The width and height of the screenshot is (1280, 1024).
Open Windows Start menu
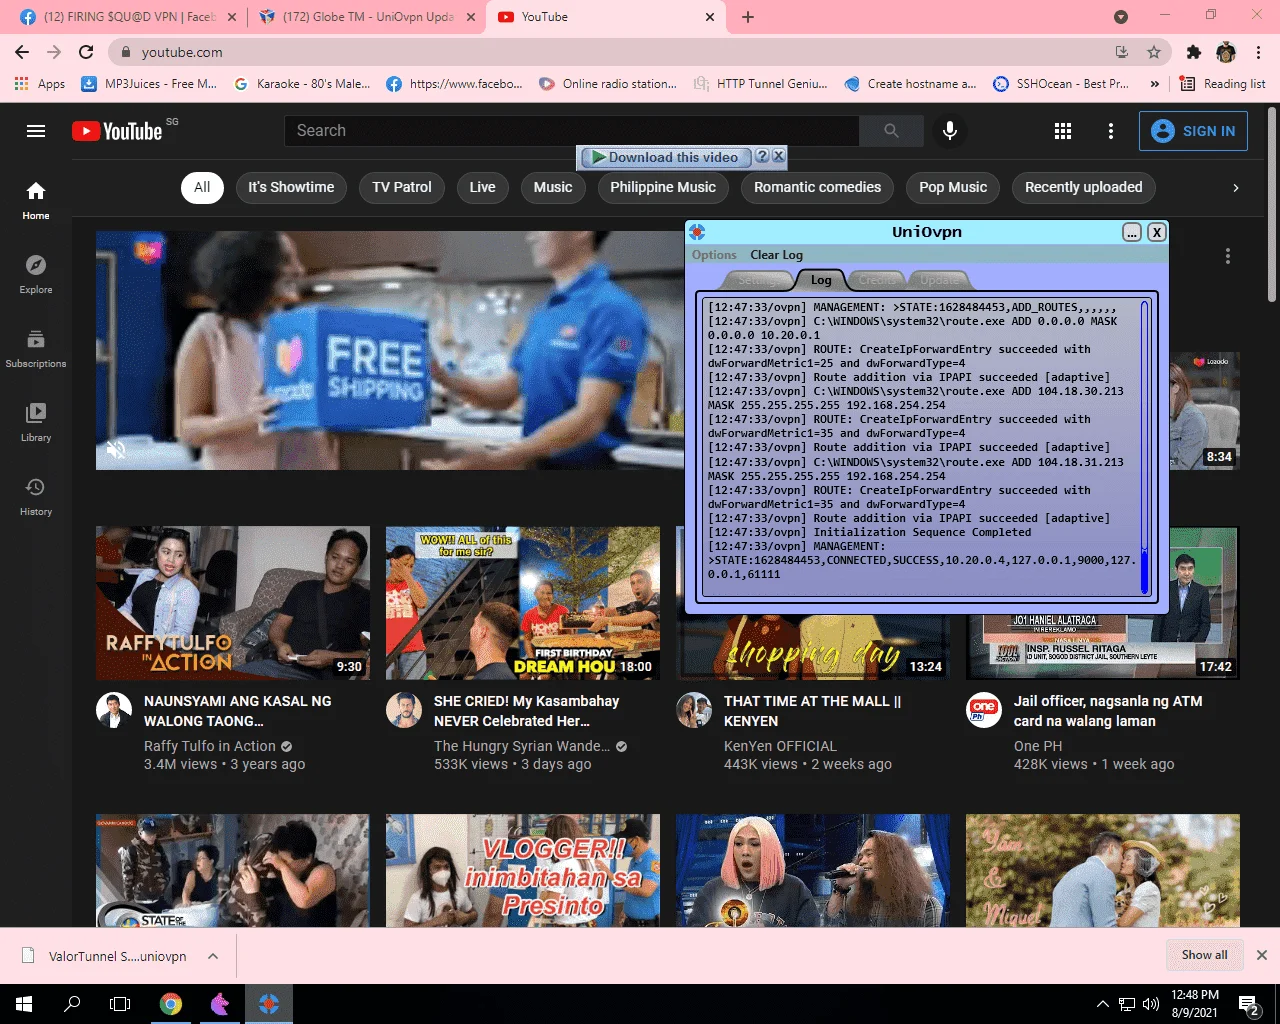[24, 1004]
